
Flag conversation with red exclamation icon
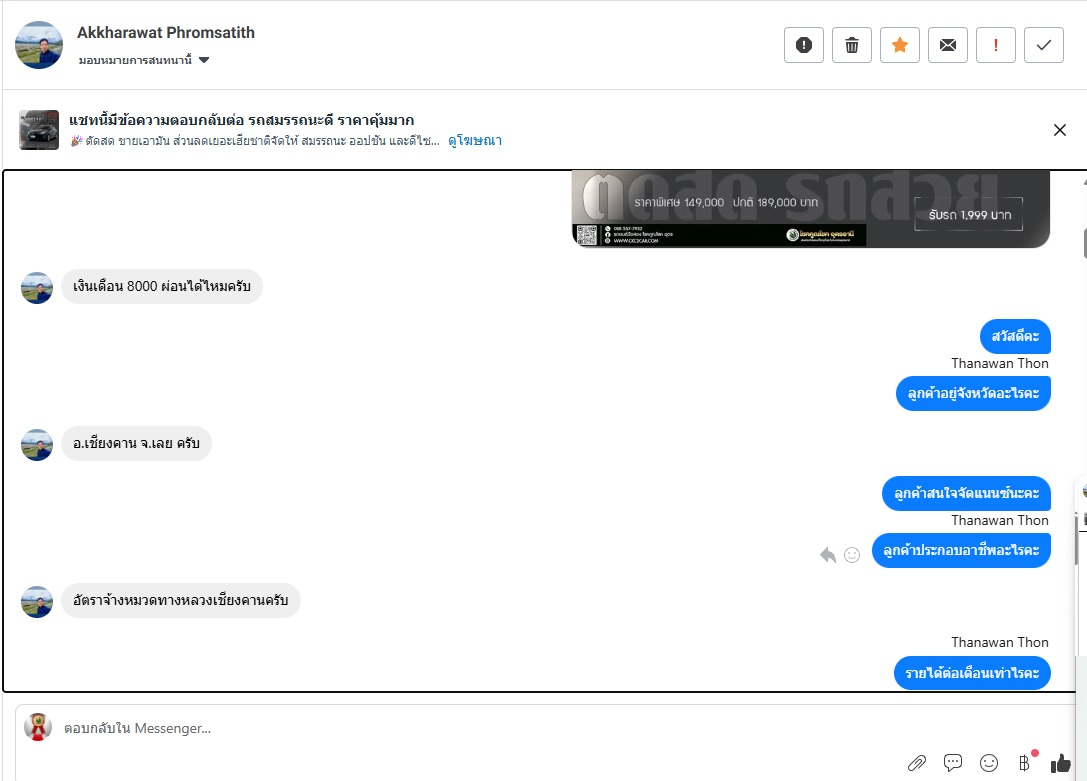995,45
